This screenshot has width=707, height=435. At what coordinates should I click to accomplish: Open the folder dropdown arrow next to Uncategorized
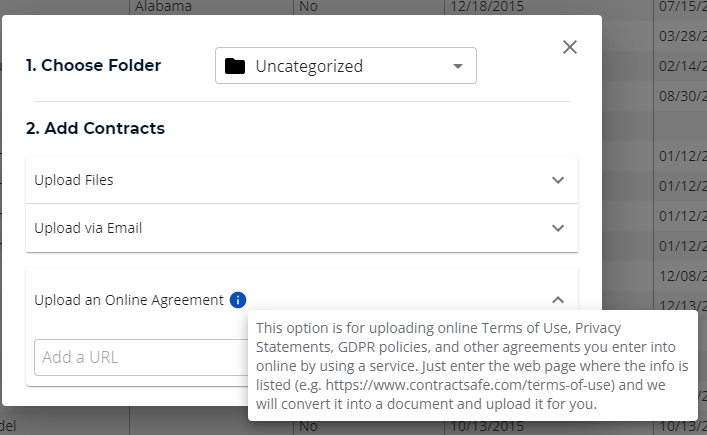click(x=458, y=66)
